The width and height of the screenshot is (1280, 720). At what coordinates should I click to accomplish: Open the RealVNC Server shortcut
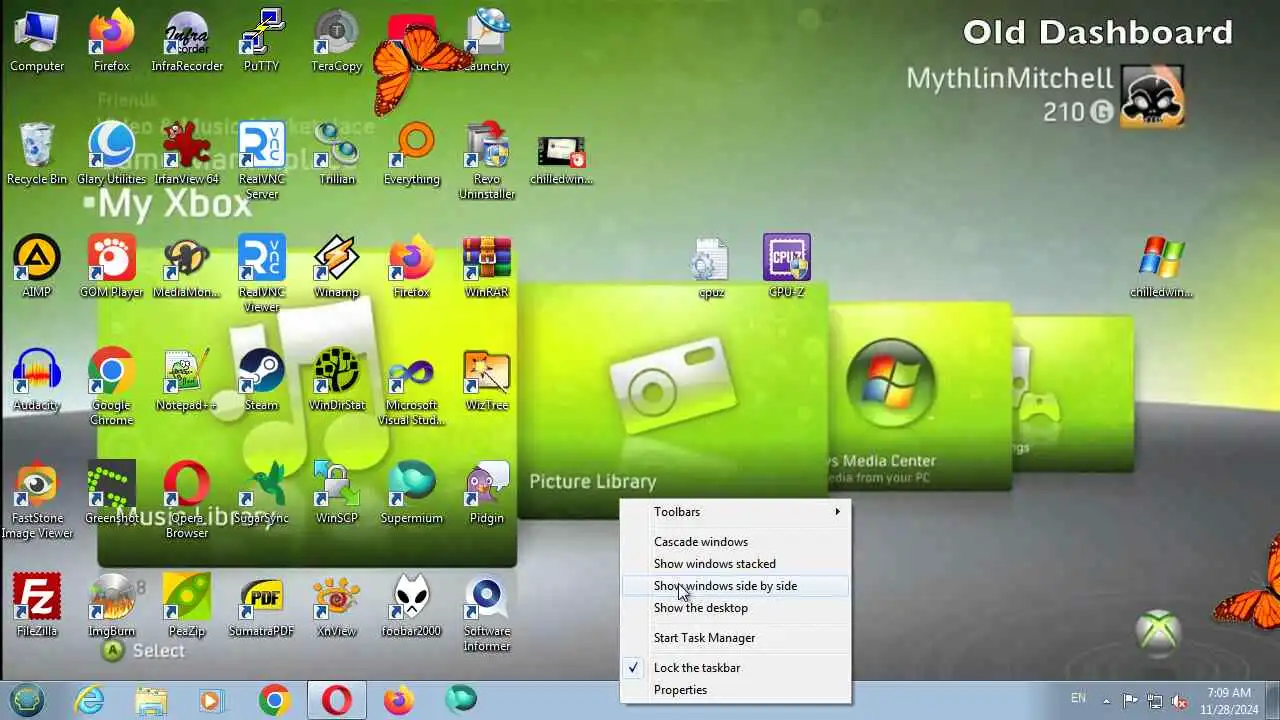(261, 160)
